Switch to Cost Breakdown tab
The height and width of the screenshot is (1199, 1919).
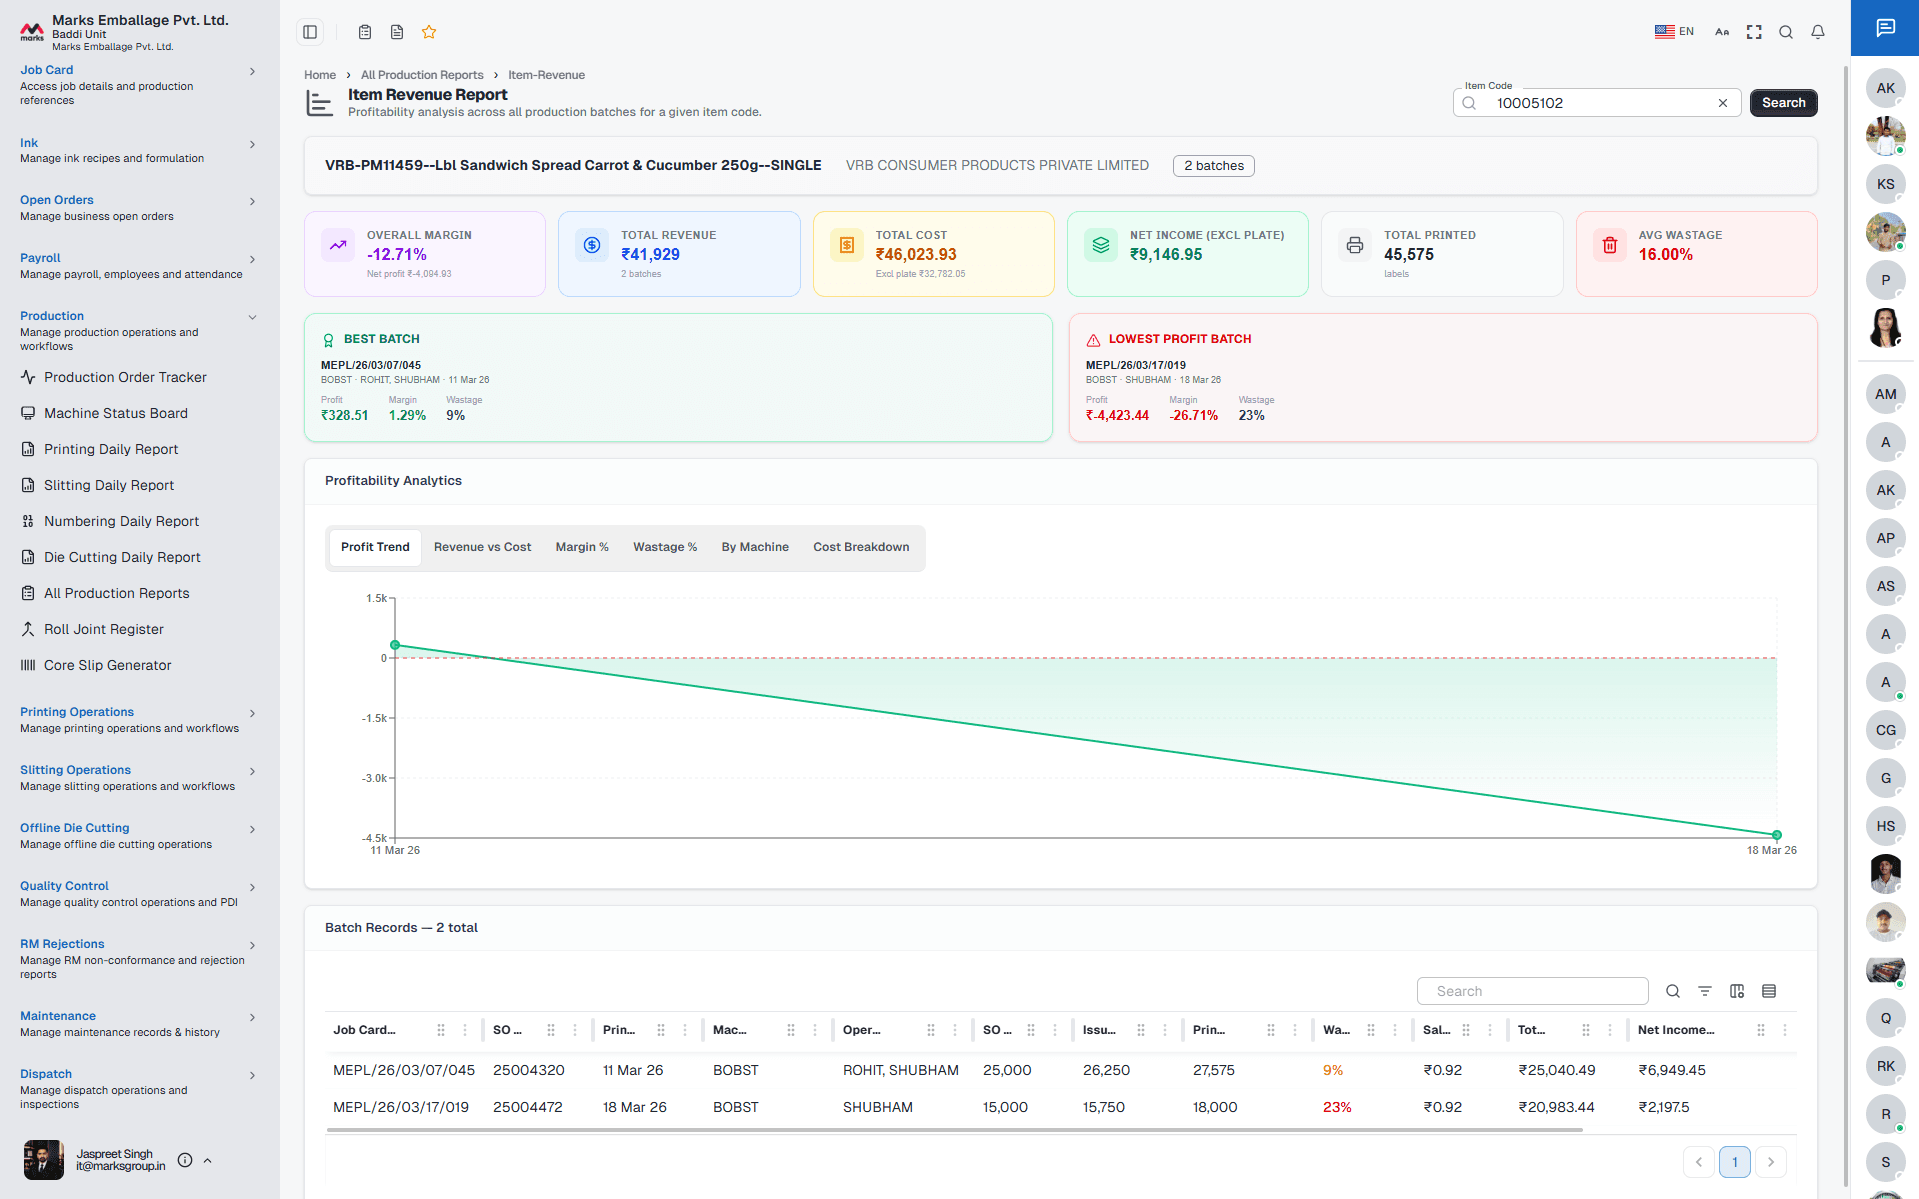point(861,547)
